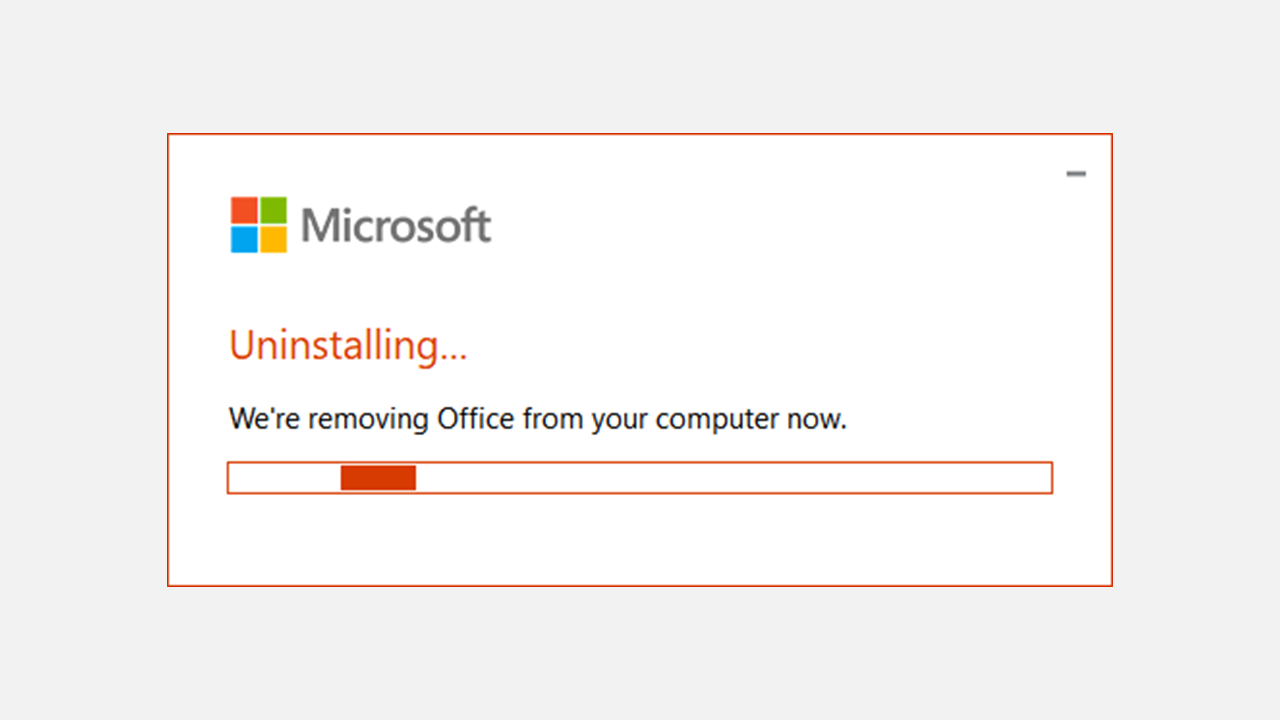Click the blue square of the Microsoft logo
1280x720 pixels.
[244, 240]
